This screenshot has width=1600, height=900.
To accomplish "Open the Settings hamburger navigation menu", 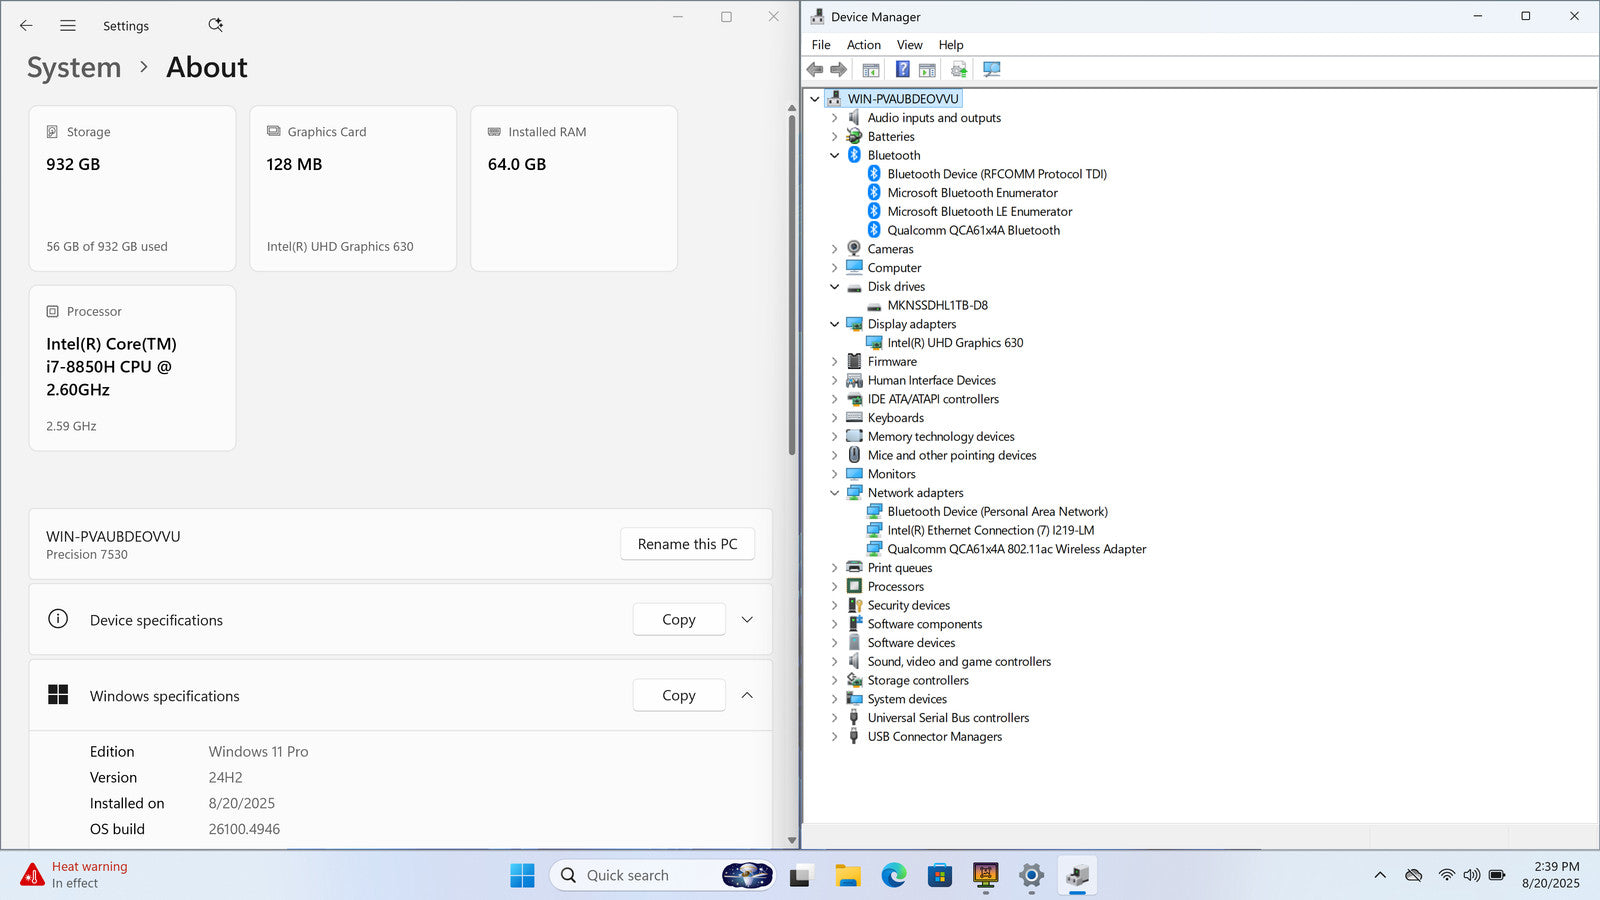I will pyautogui.click(x=68, y=25).
